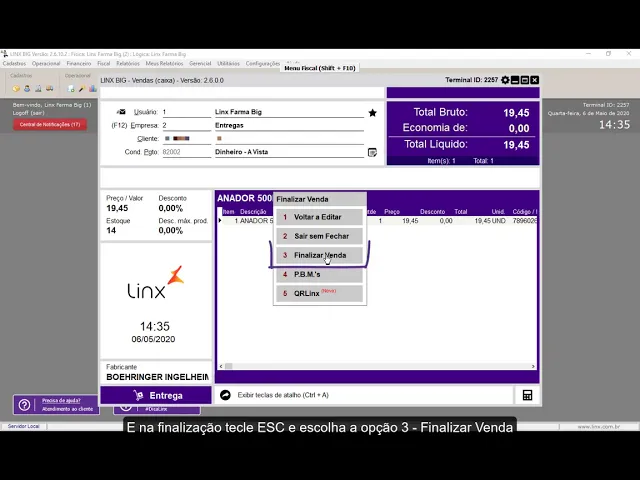640x480 pixels.
Task: Open the calculator icon in bottom bar
Action: pyautogui.click(x=527, y=395)
